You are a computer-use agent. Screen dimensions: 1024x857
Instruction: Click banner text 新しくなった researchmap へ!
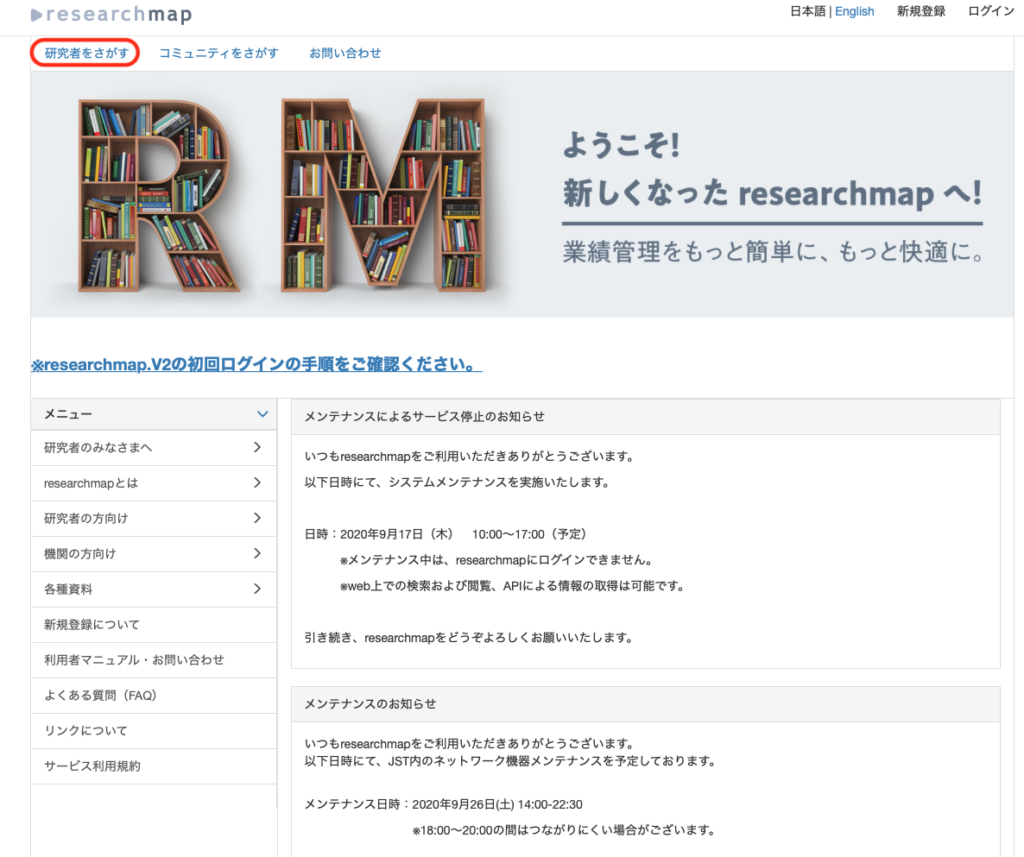[x=773, y=193]
